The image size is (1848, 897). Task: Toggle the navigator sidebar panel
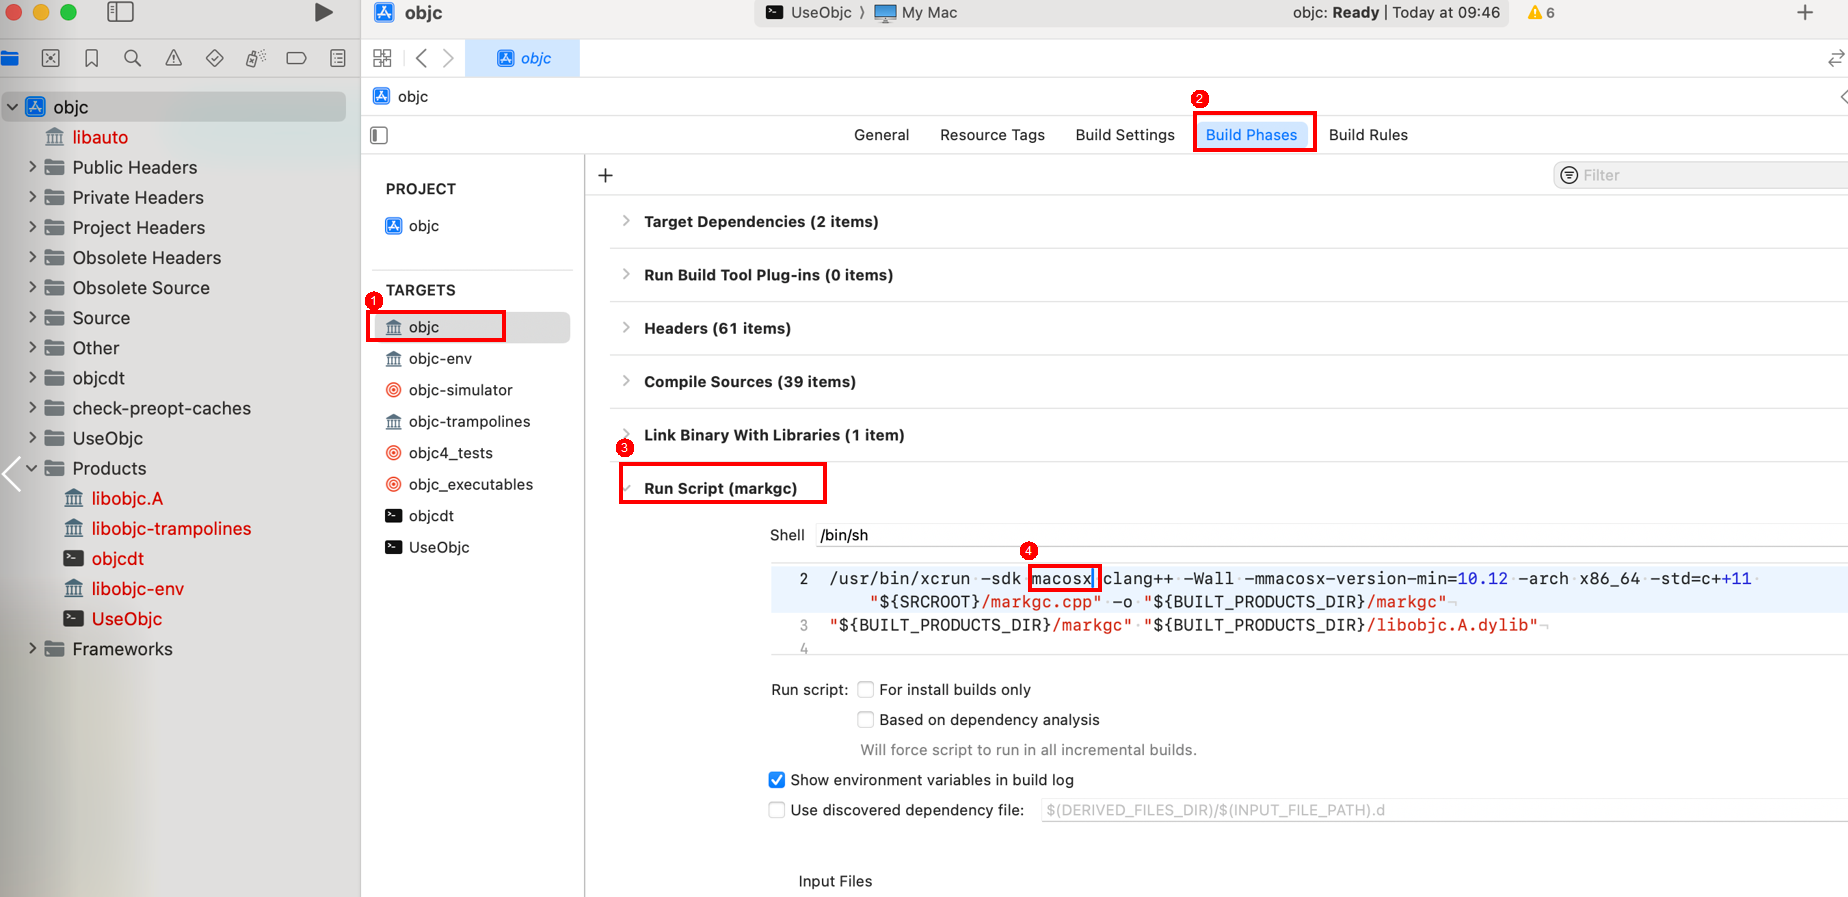click(x=120, y=12)
